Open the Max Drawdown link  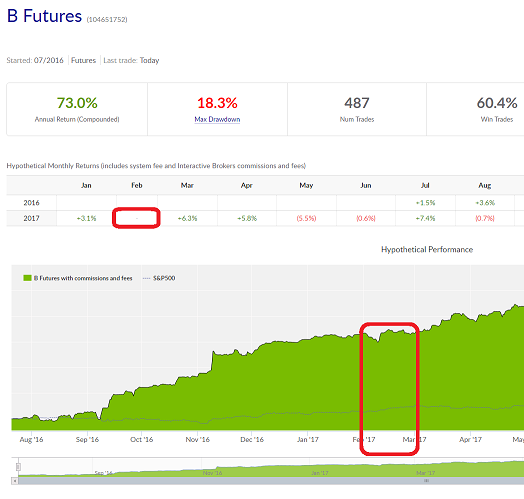[217, 119]
